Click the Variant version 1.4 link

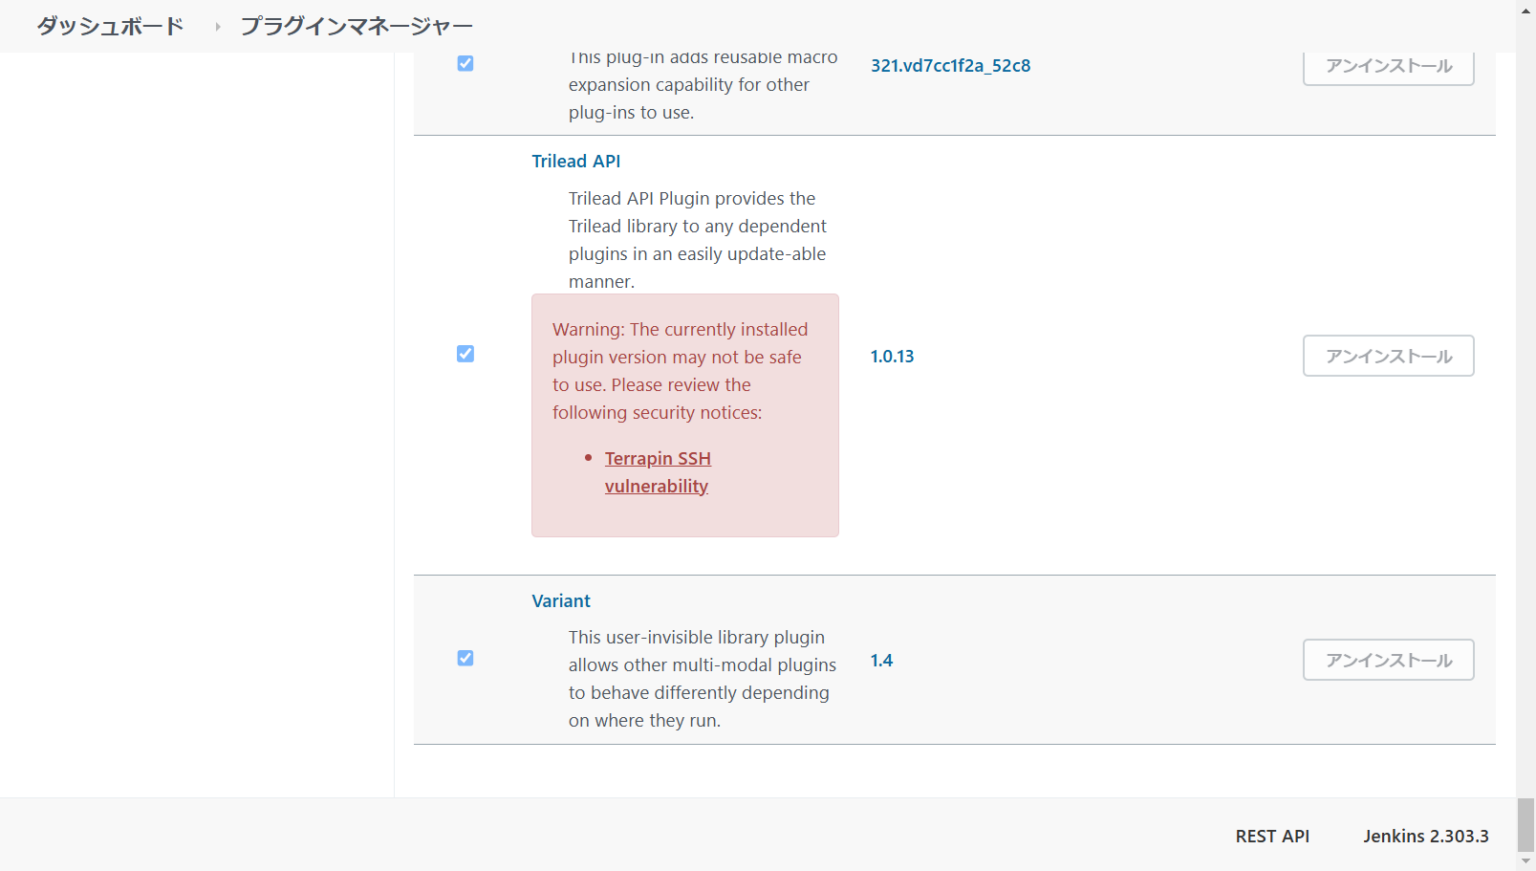(x=881, y=660)
